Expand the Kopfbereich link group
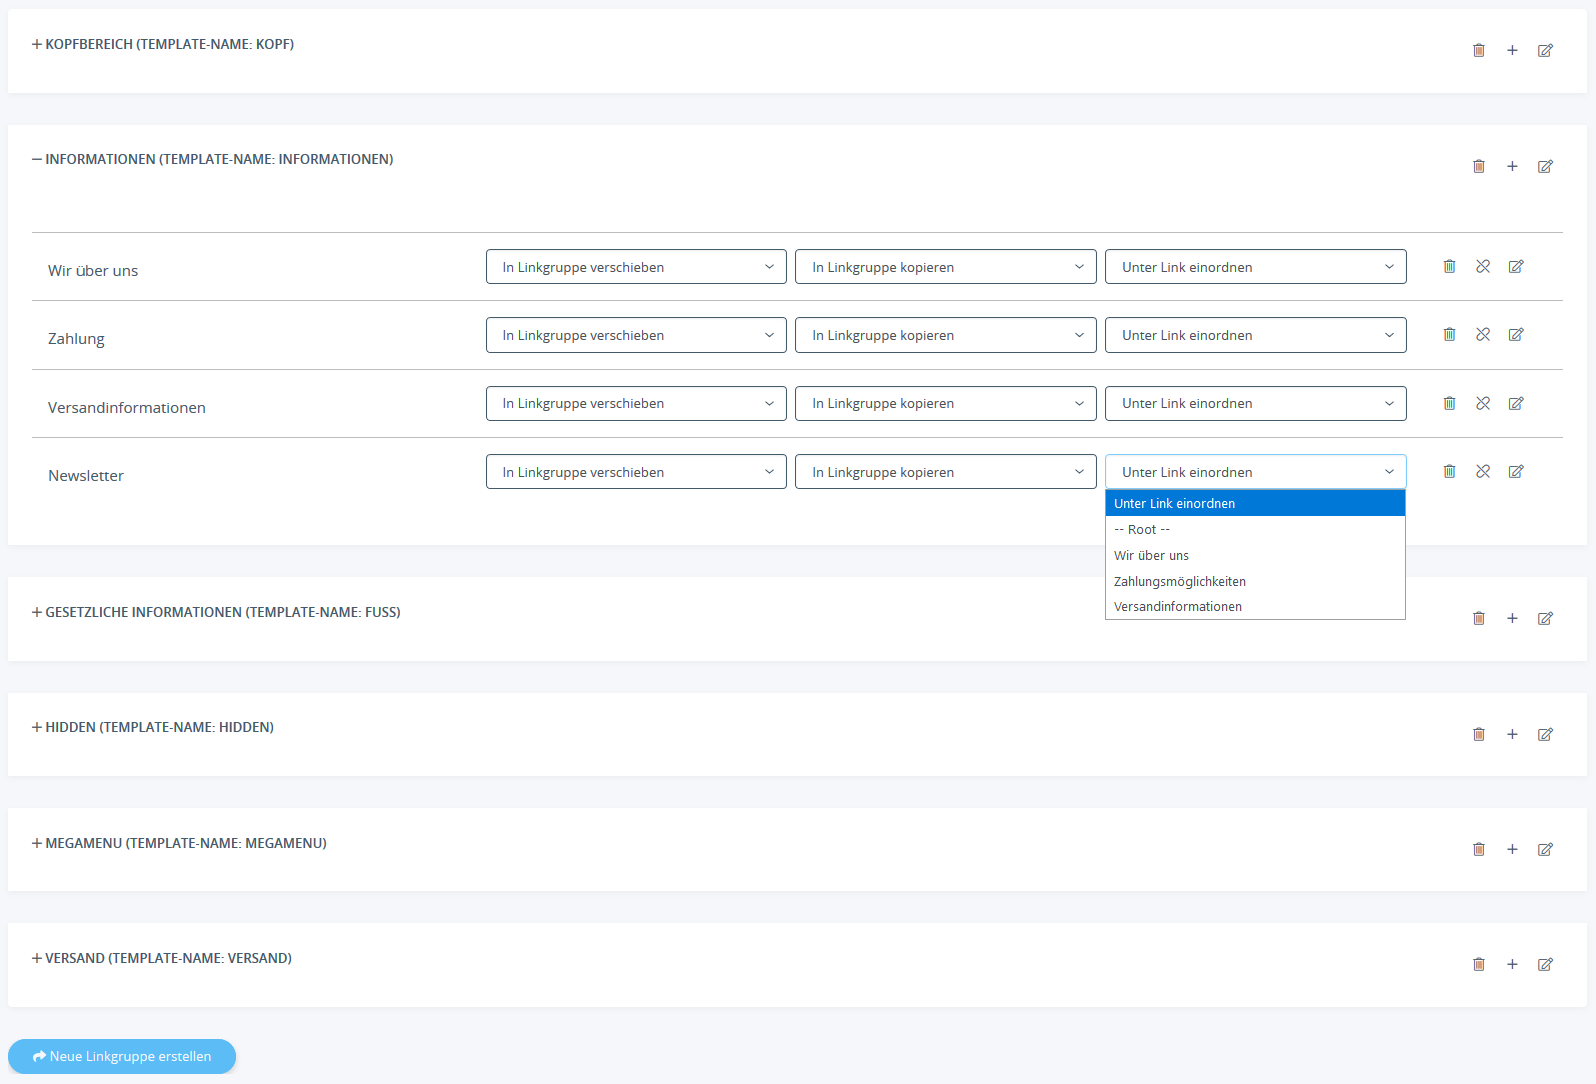1596x1084 pixels. 163,44
